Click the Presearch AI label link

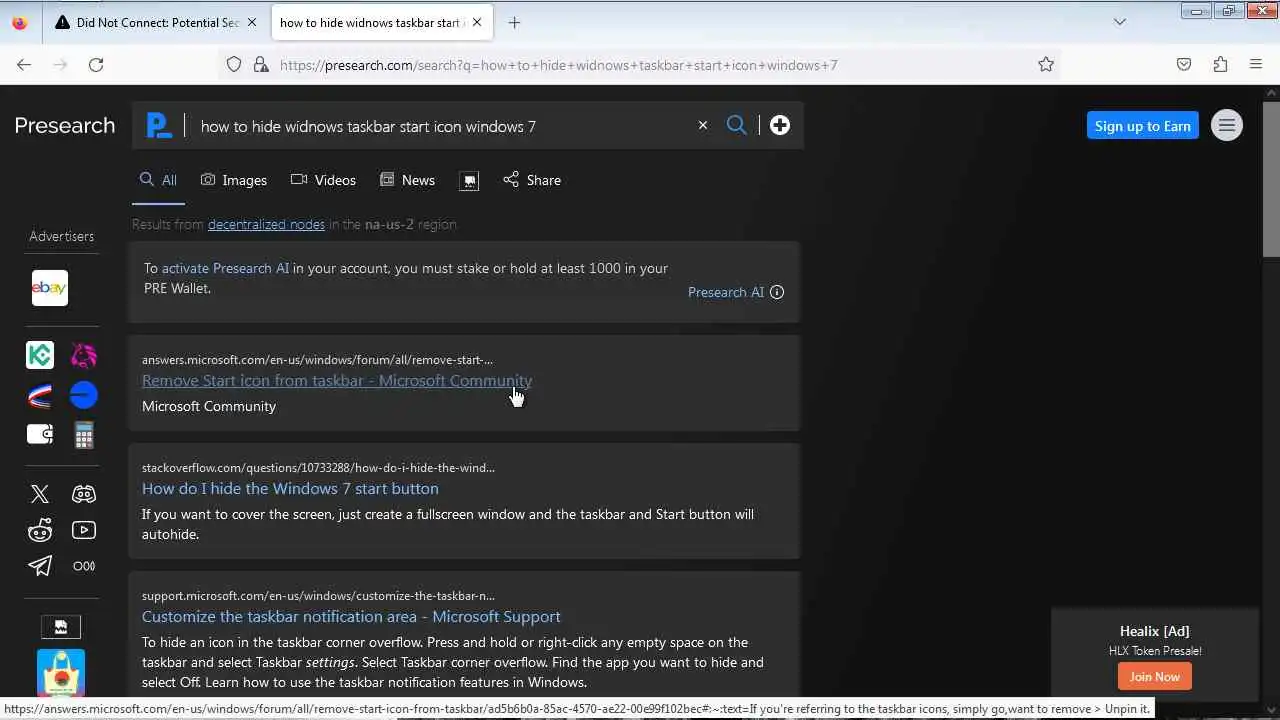tap(726, 292)
